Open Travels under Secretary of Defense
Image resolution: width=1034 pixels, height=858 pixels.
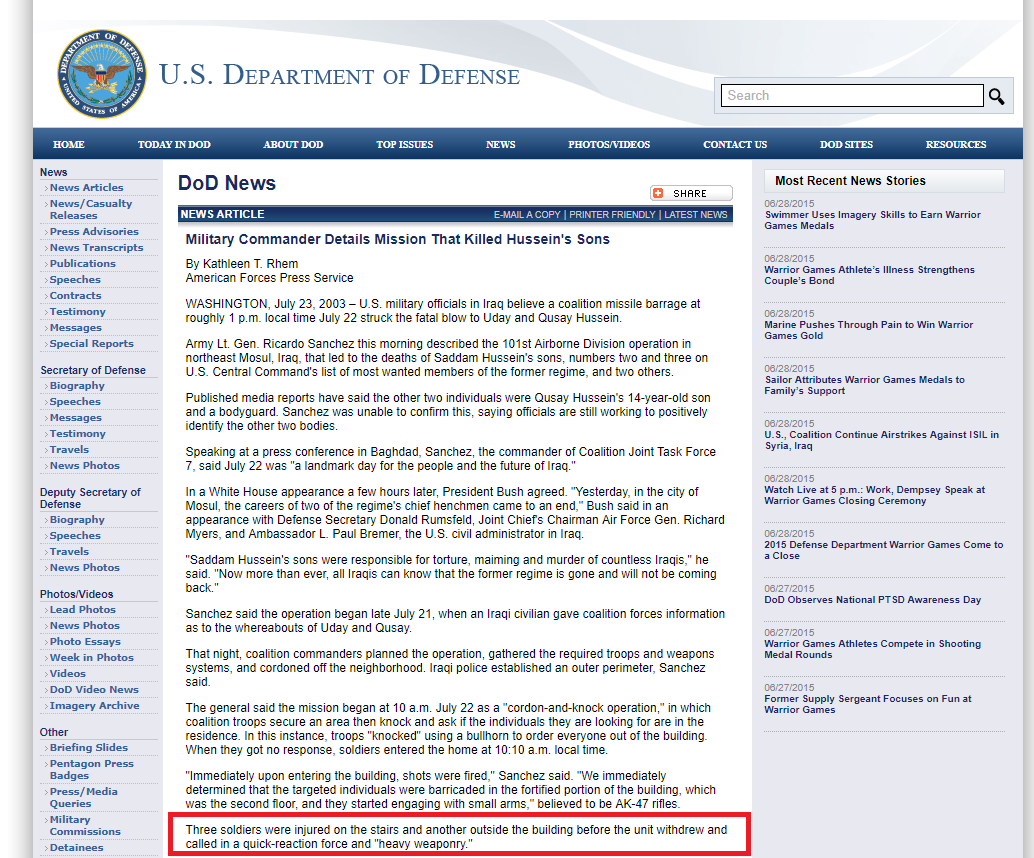69,450
